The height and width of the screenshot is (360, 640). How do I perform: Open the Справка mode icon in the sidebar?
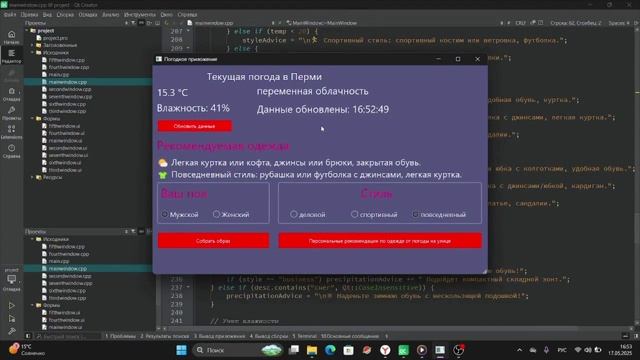coord(11,151)
